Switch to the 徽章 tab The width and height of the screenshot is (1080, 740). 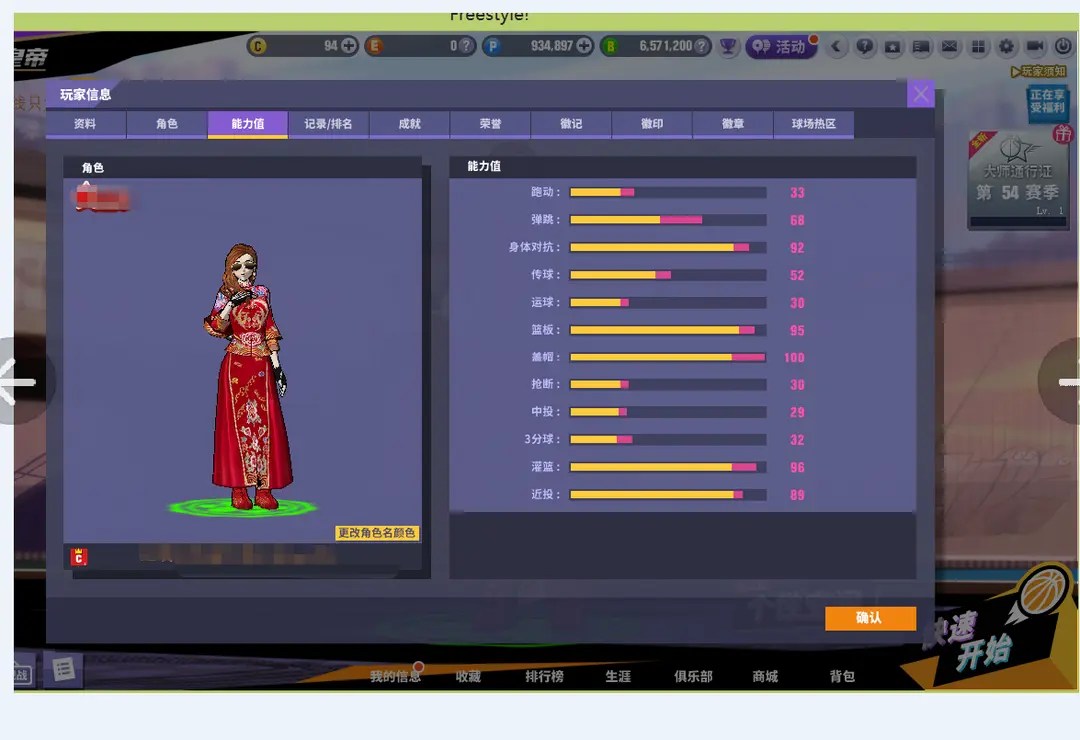[733, 124]
